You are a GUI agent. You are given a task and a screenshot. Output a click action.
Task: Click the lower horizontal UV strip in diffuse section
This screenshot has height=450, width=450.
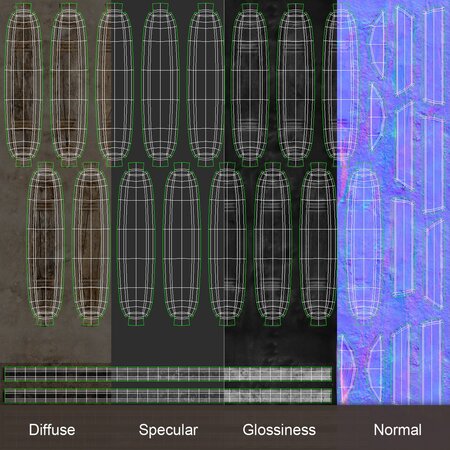pyautogui.click(x=57, y=396)
